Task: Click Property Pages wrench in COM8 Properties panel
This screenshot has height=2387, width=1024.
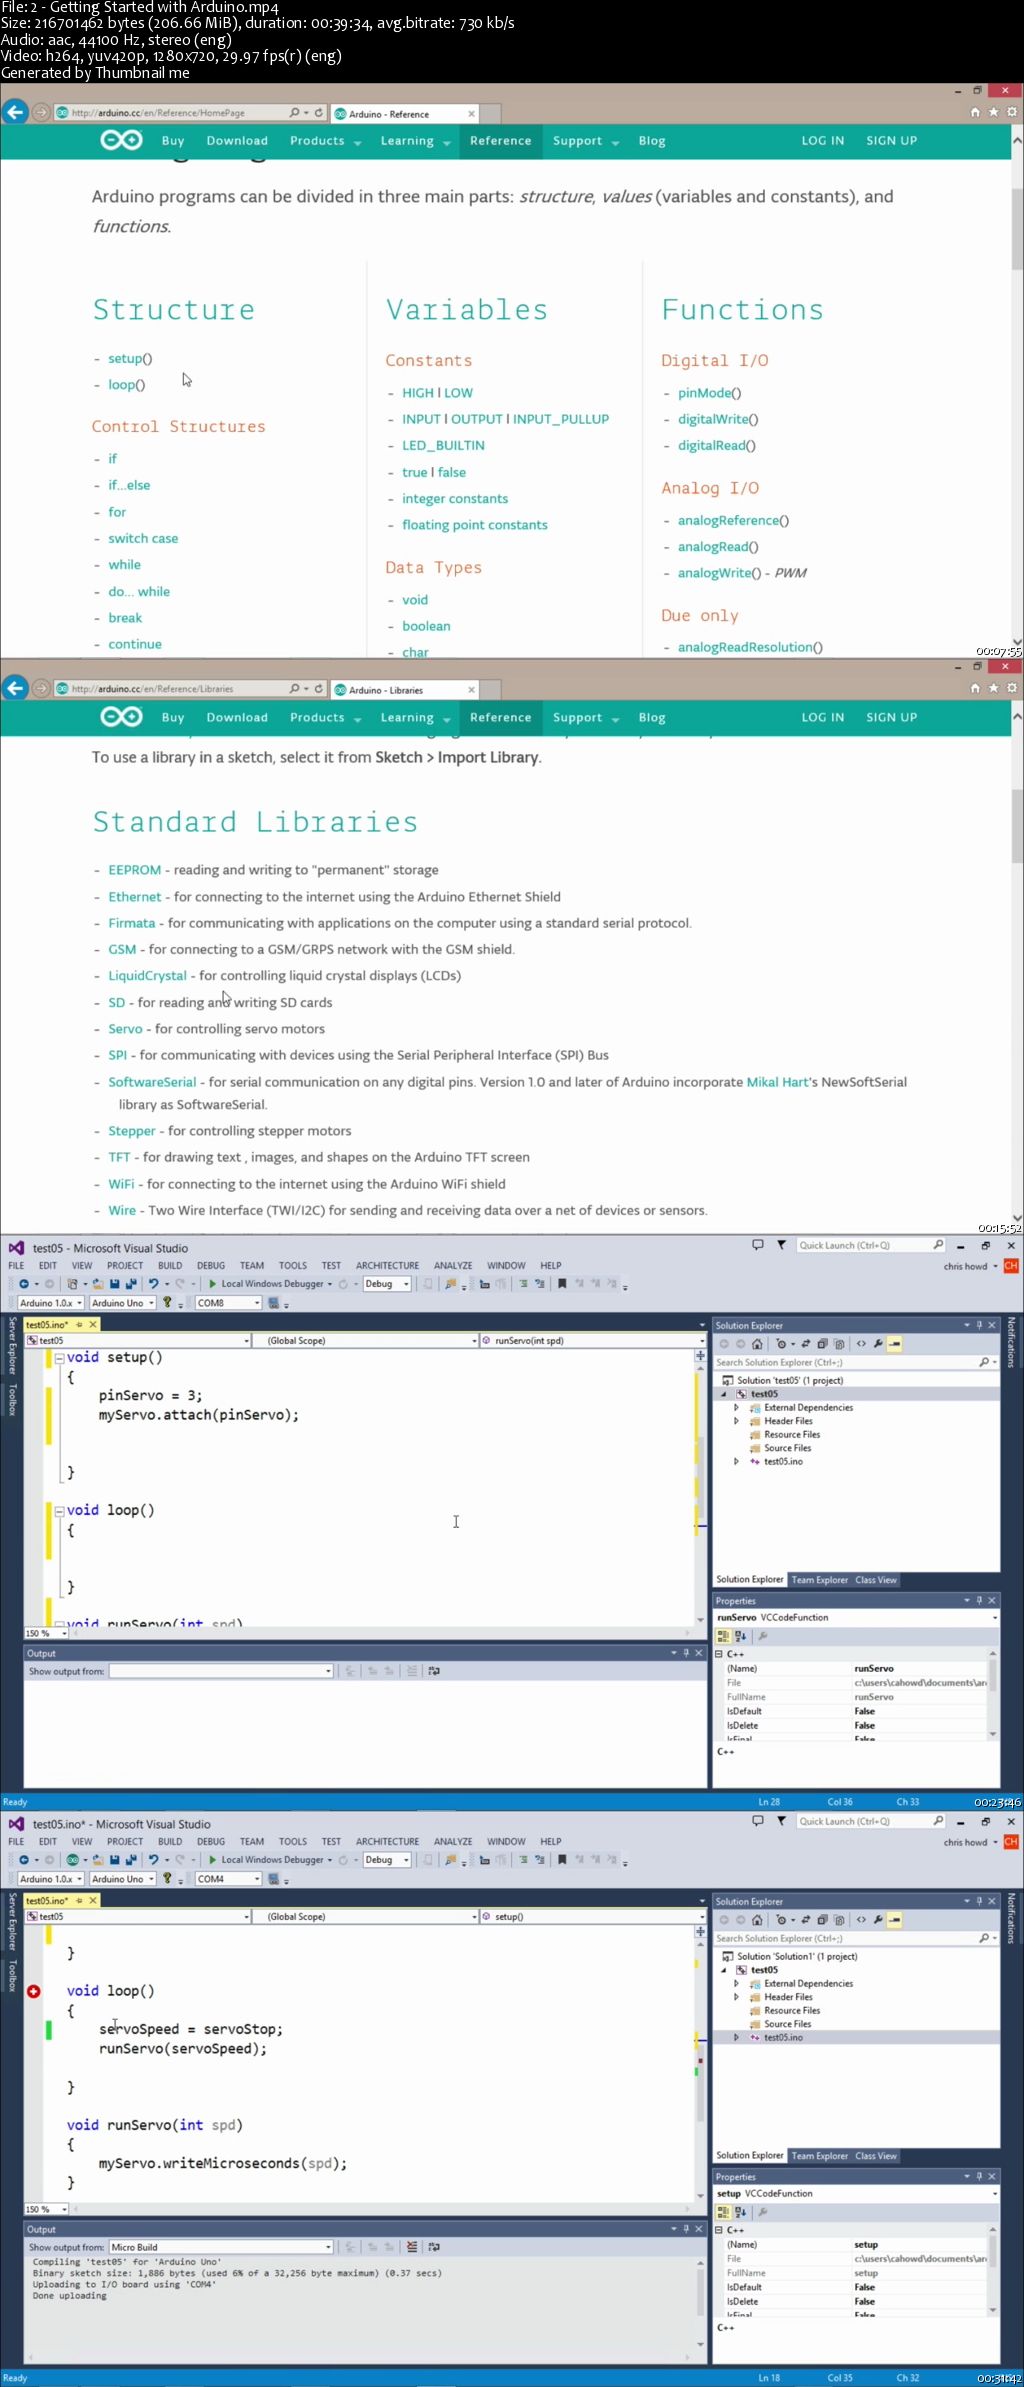Action: (x=762, y=1636)
